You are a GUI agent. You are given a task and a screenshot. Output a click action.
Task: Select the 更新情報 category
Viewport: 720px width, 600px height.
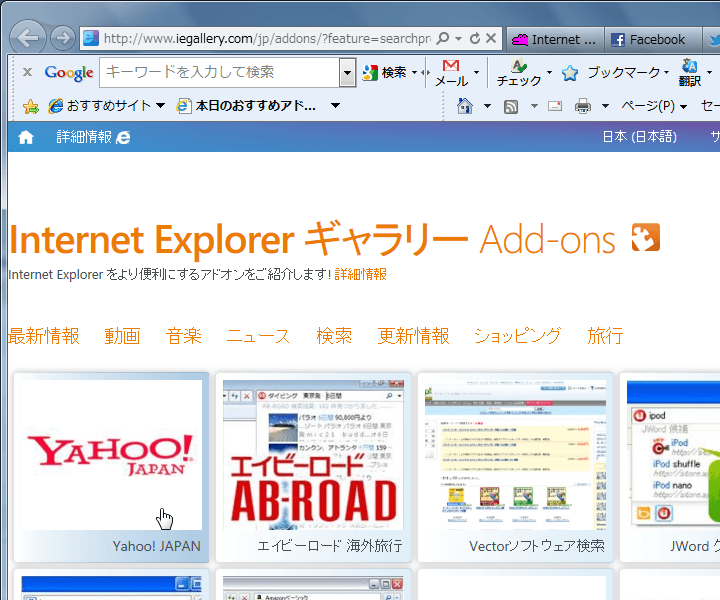click(x=413, y=336)
